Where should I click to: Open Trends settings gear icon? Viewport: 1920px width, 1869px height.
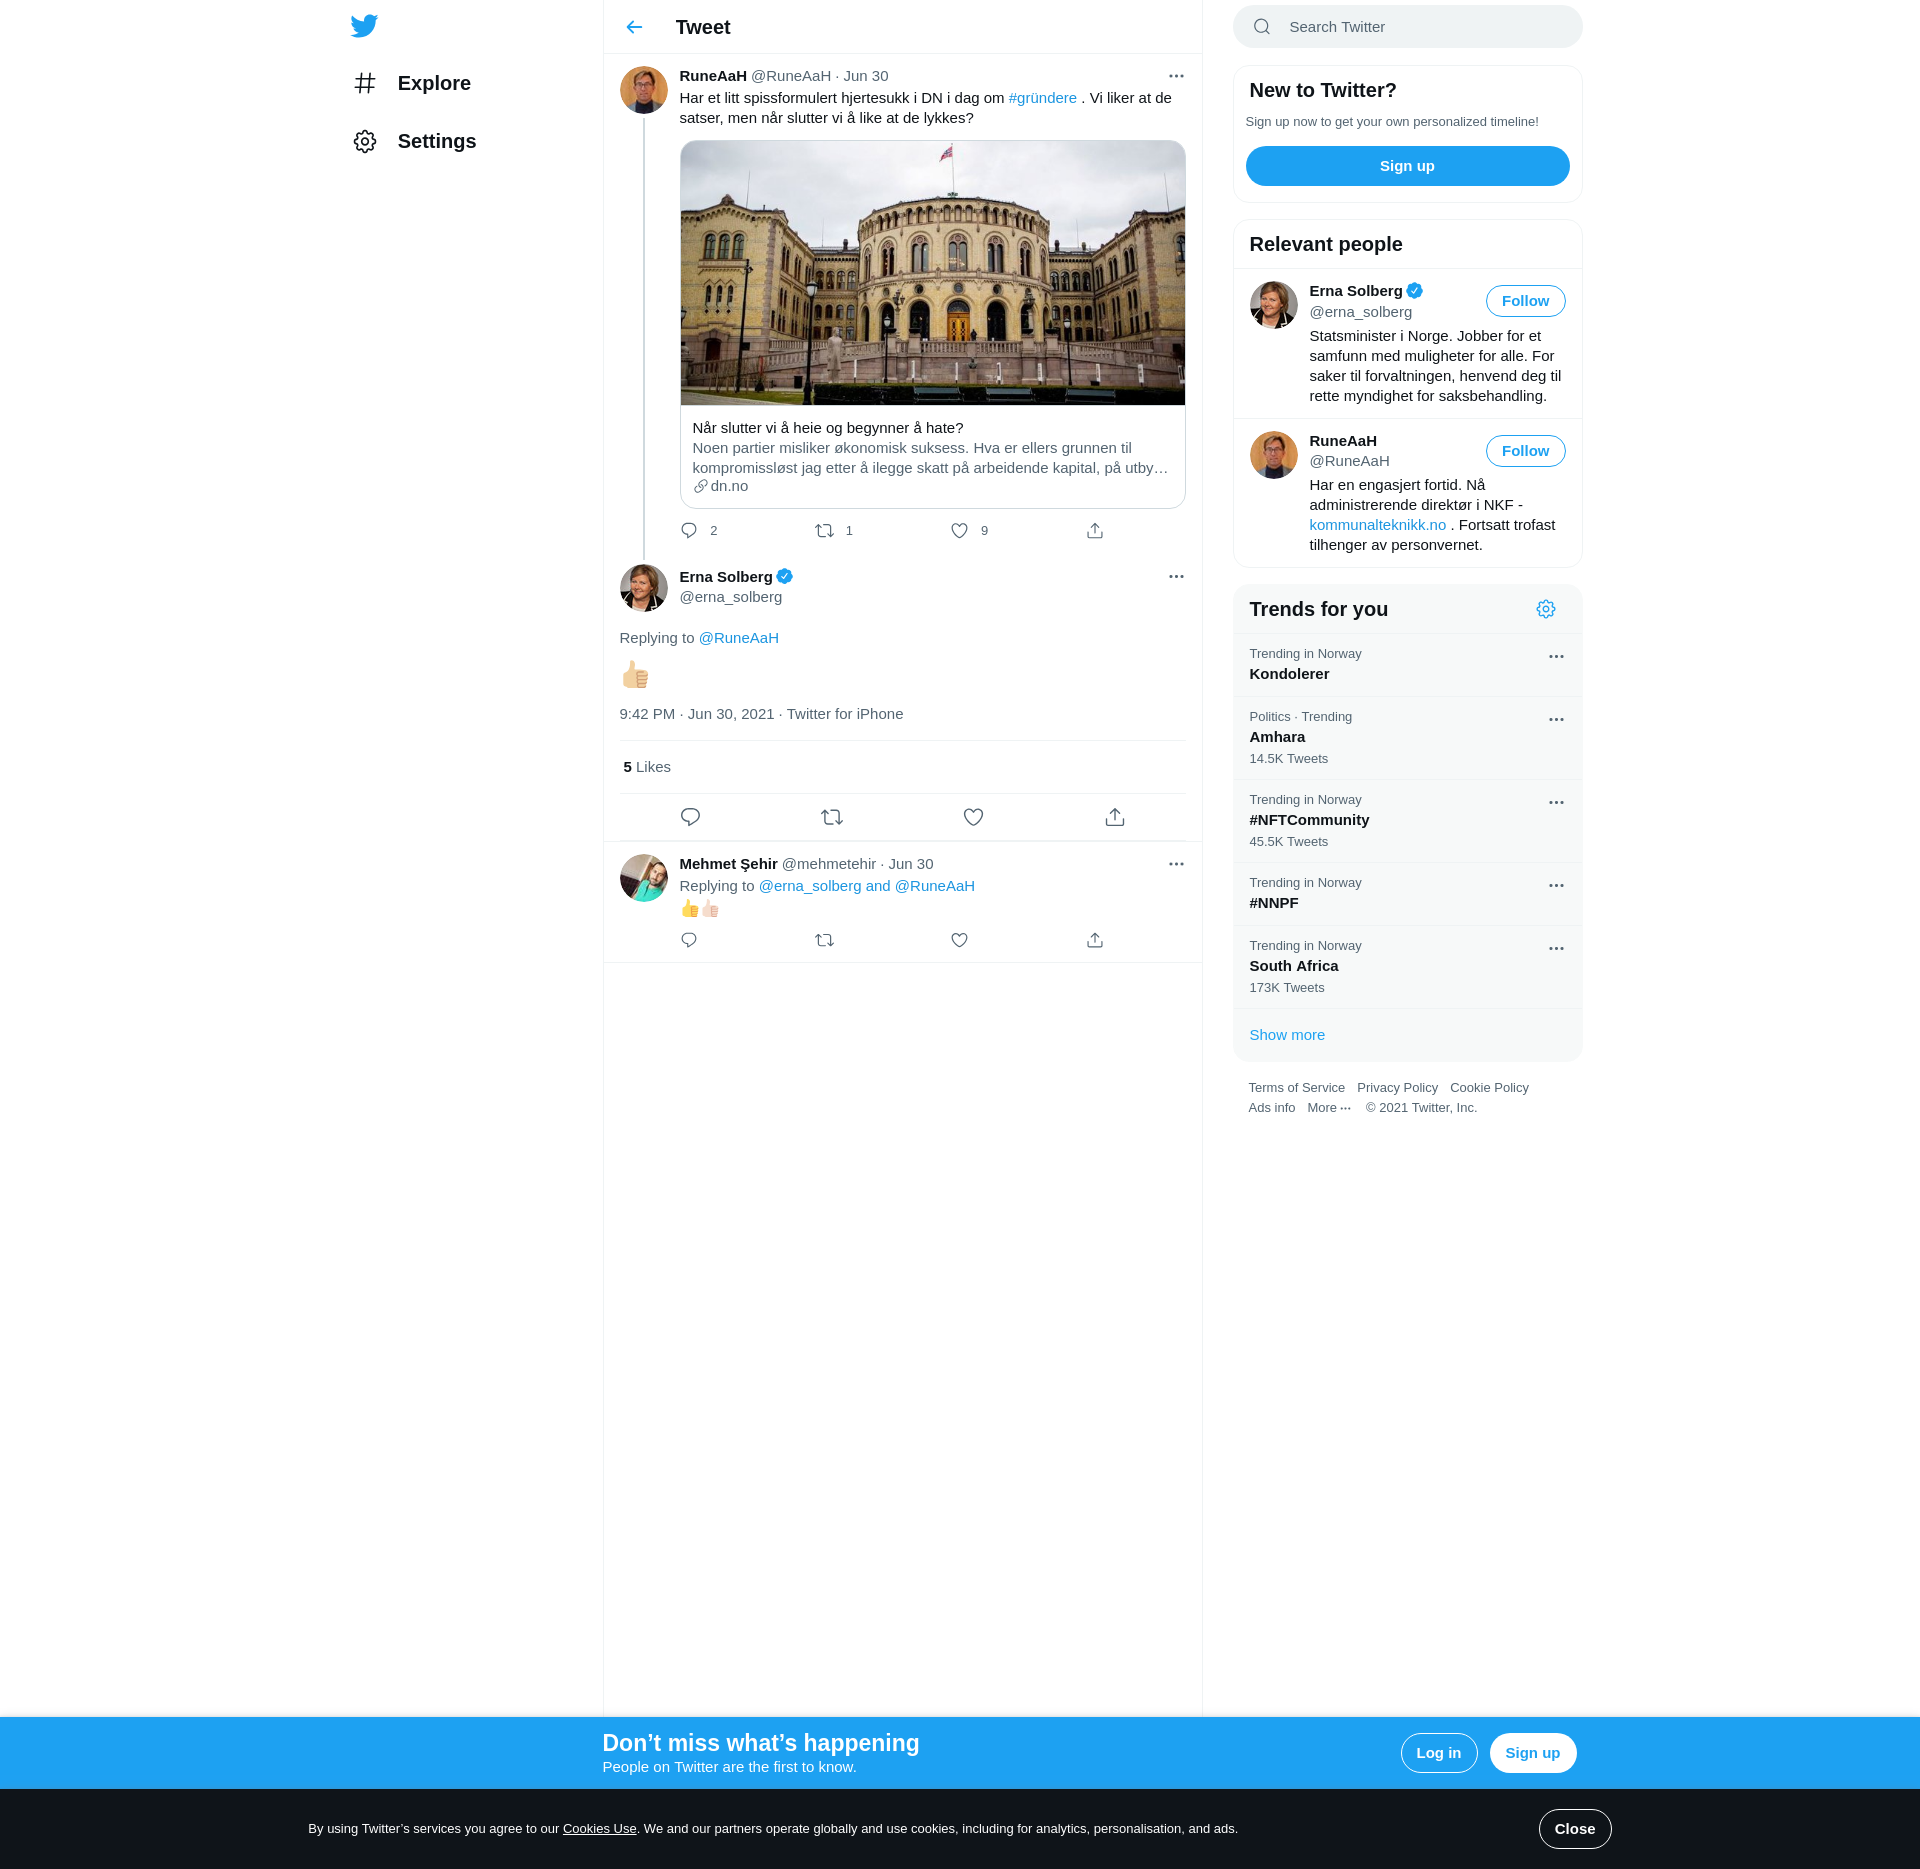pos(1546,609)
